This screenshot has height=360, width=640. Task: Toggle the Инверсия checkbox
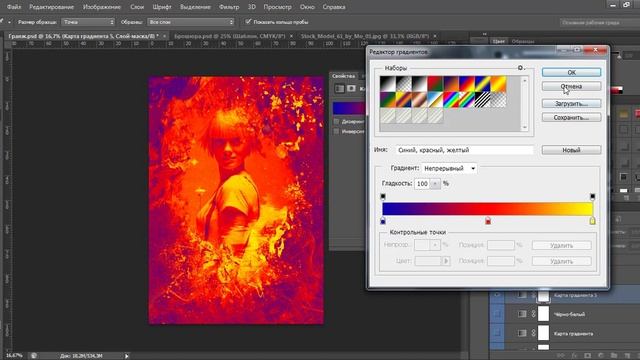click(336, 131)
